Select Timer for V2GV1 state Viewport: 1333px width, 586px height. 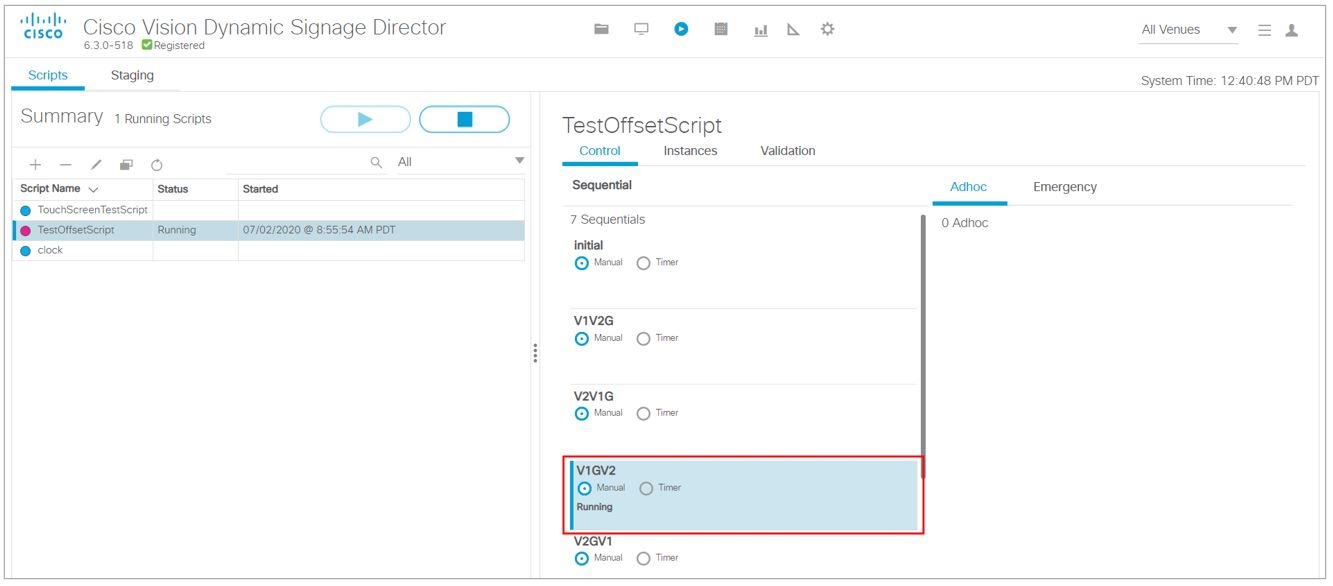[x=643, y=558]
